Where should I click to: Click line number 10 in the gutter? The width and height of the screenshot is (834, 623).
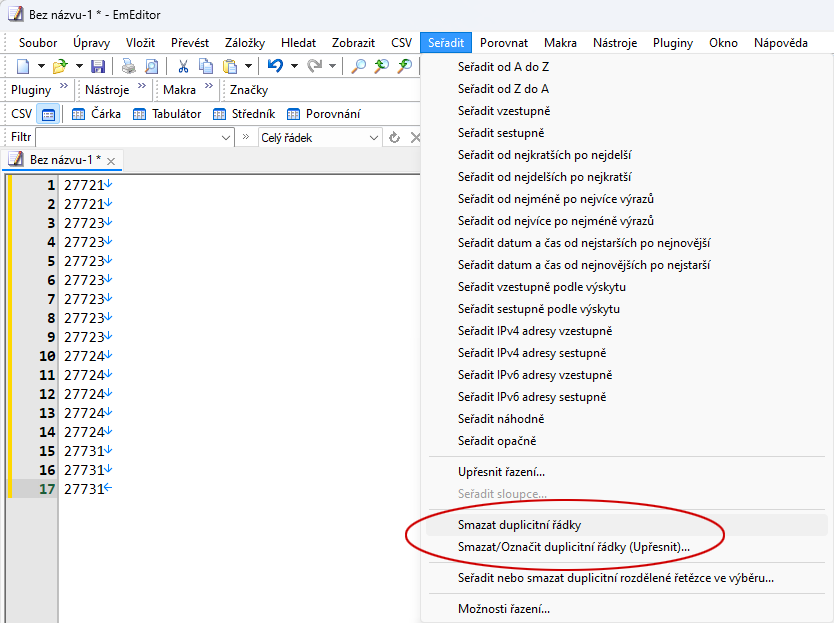click(47, 356)
